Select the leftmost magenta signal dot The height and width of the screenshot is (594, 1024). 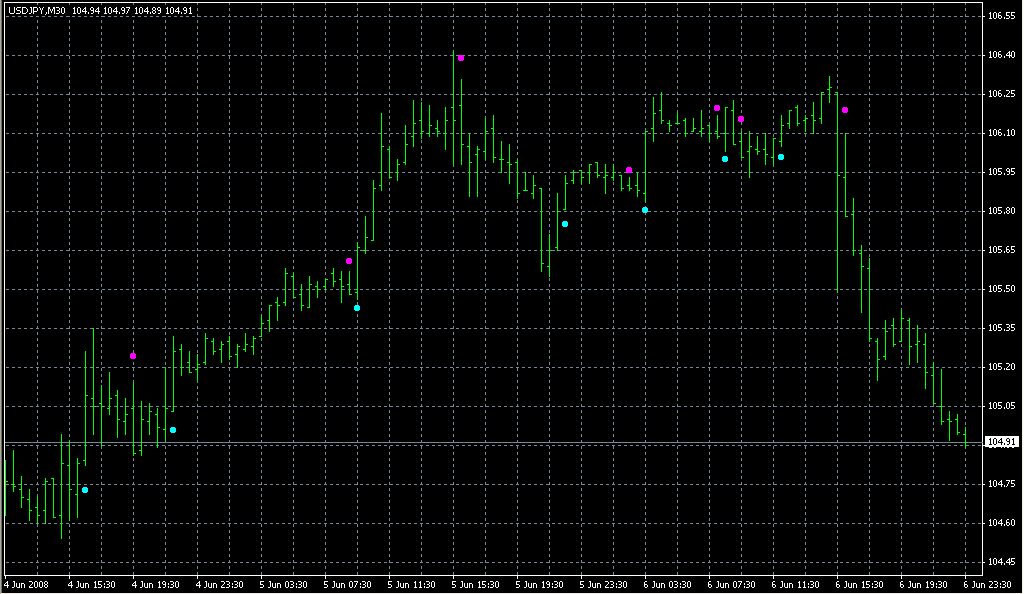[133, 356]
